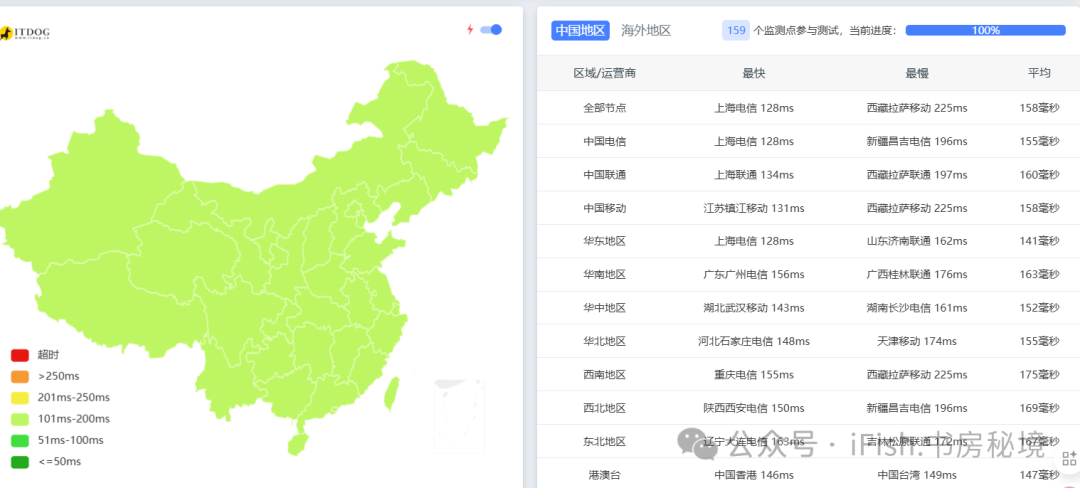
Task: Click the 平均 column header
Action: click(x=1039, y=73)
